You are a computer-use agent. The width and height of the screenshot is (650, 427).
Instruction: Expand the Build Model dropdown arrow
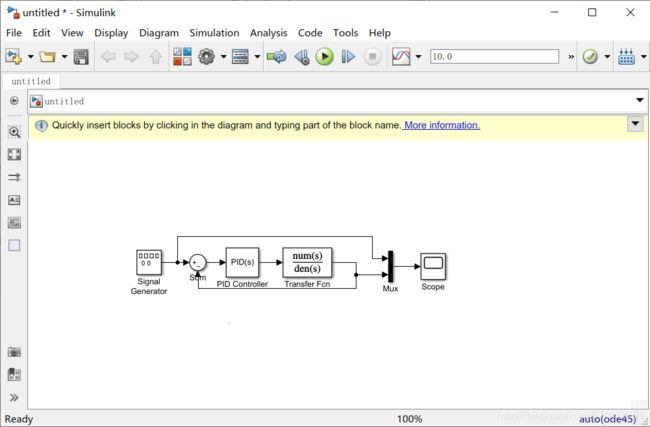[x=643, y=56]
